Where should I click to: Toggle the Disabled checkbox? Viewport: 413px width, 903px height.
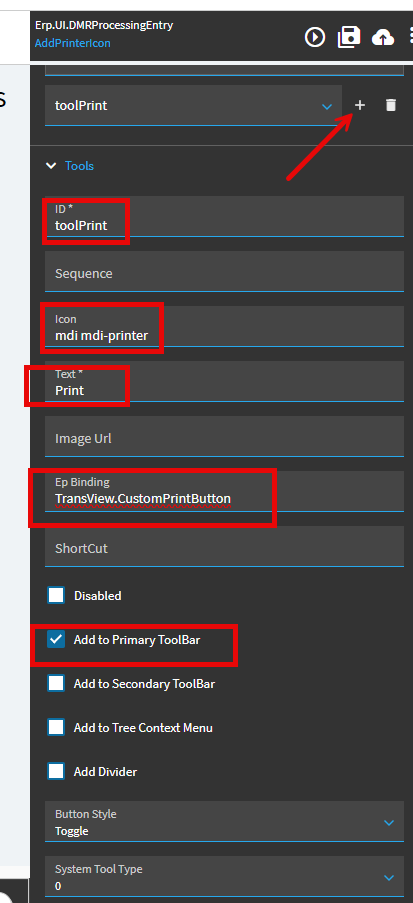point(56,595)
